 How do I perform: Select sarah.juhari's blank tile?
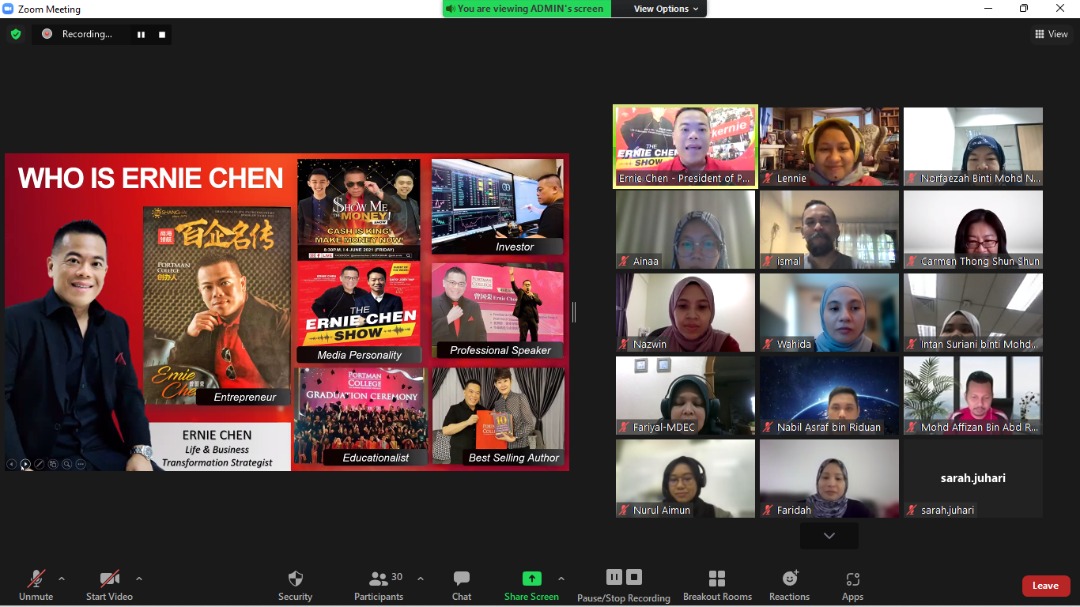tap(973, 479)
